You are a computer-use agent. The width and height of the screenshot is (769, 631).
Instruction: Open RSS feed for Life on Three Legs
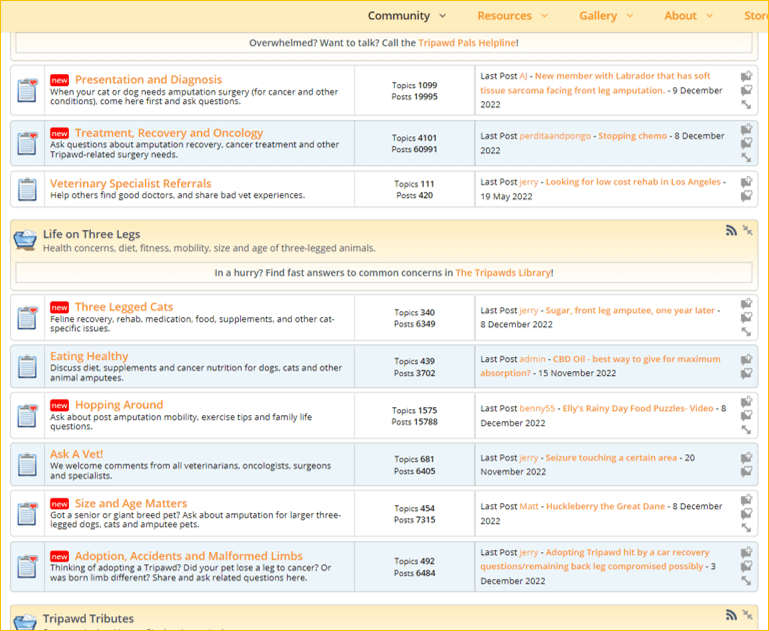tap(731, 231)
